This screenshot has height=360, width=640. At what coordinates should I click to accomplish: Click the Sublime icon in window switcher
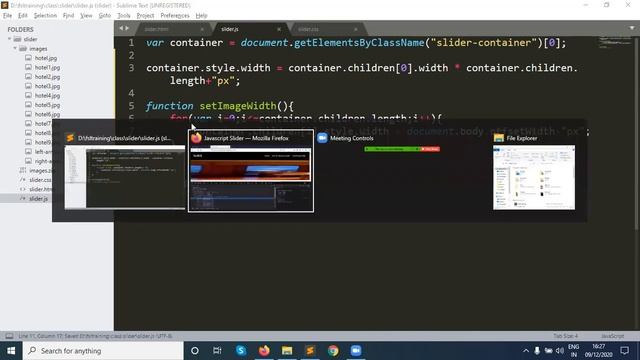(x=70, y=138)
